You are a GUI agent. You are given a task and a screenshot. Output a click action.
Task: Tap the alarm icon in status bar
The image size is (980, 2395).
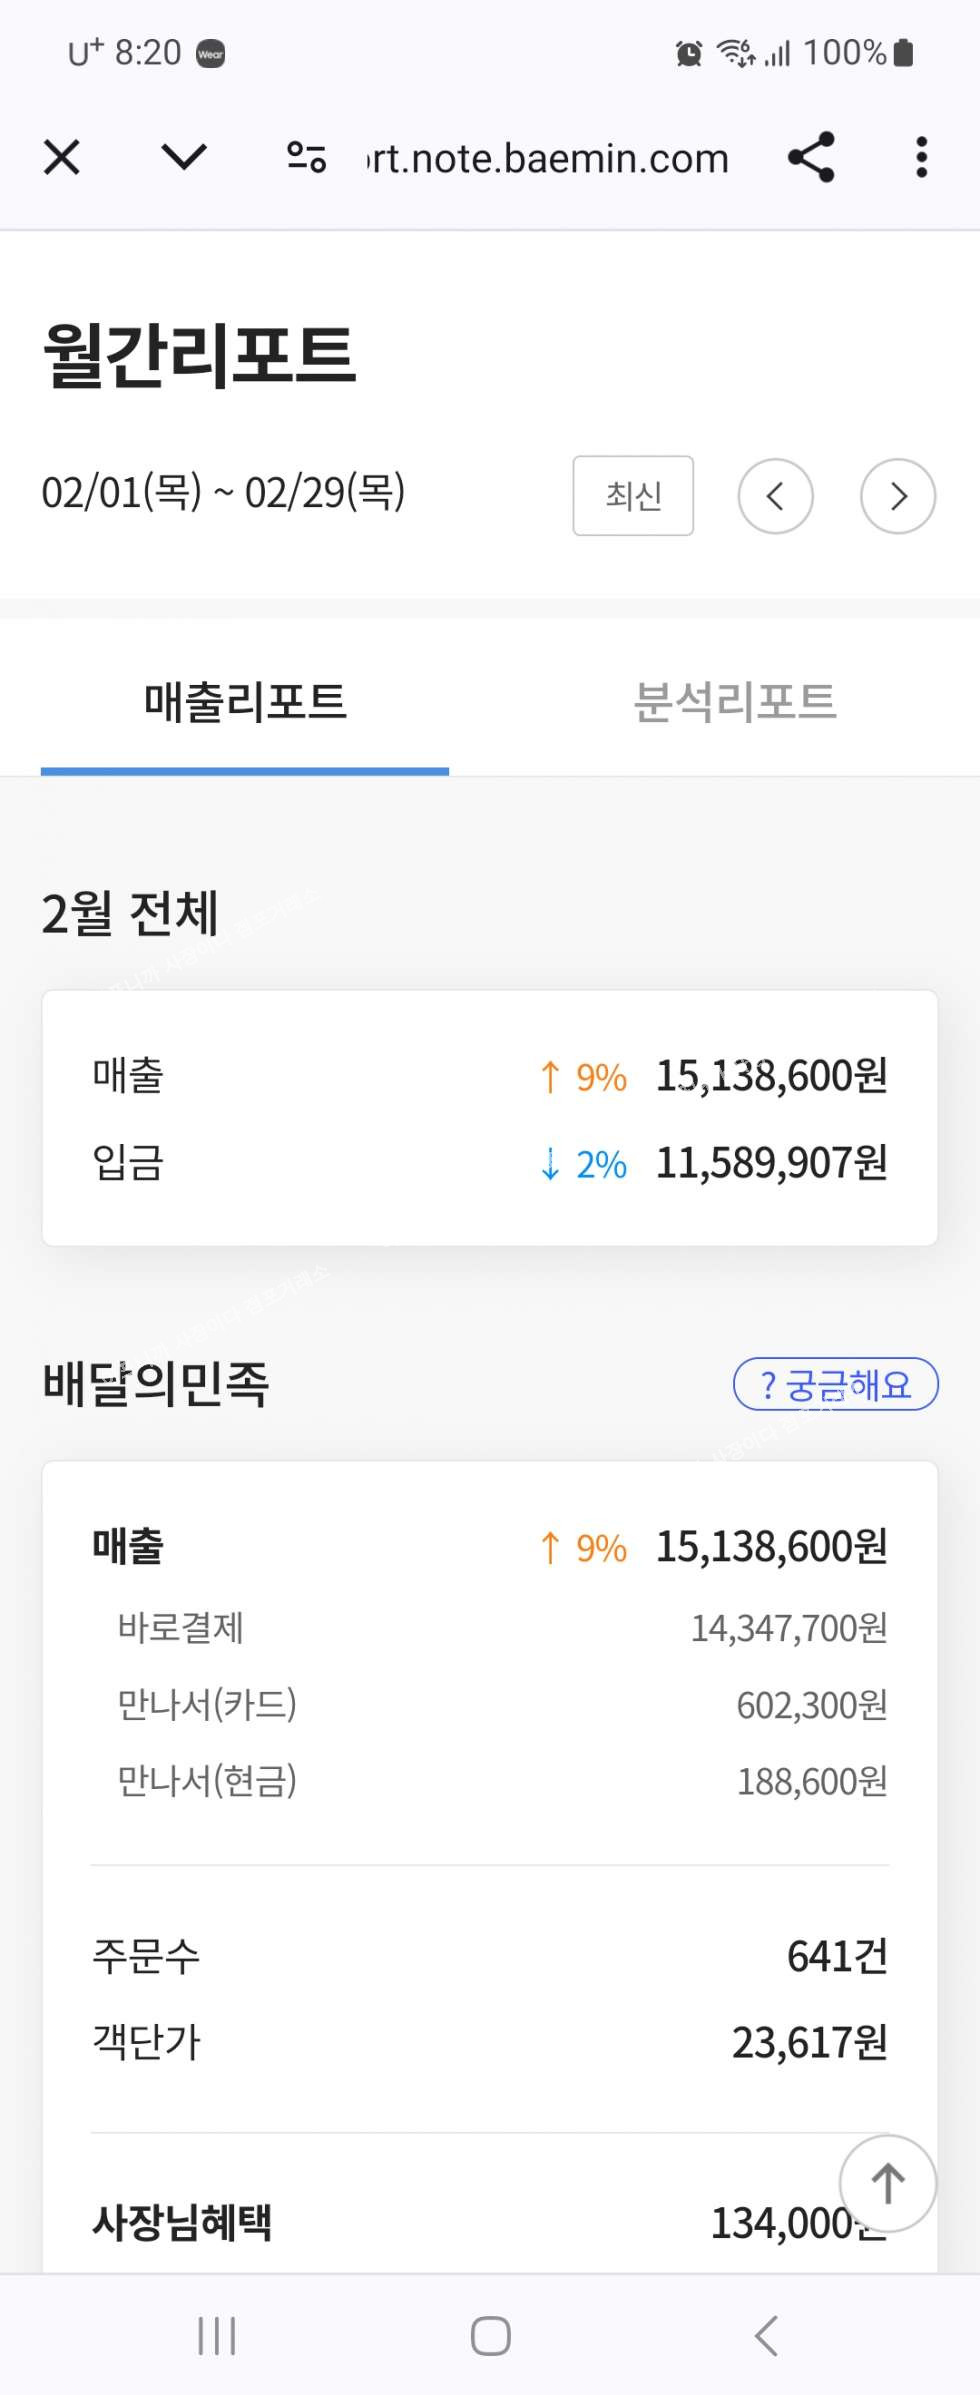coord(689,53)
